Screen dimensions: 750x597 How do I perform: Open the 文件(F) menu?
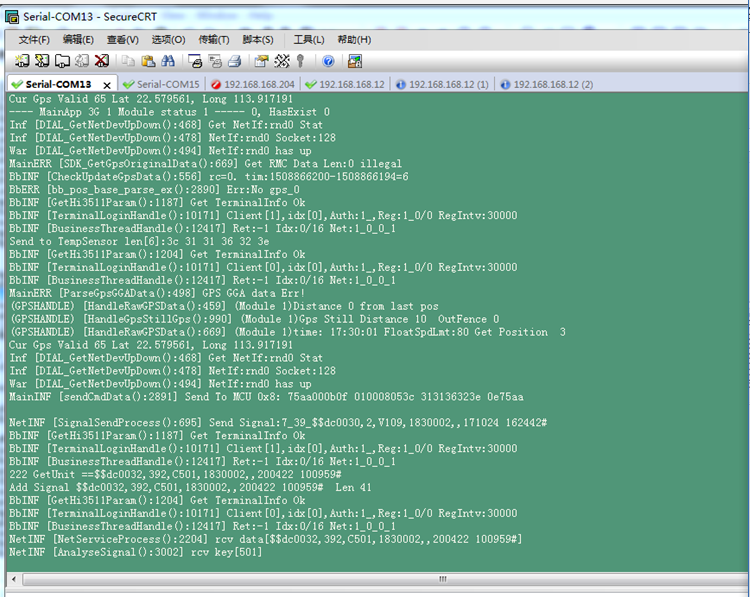point(34,40)
